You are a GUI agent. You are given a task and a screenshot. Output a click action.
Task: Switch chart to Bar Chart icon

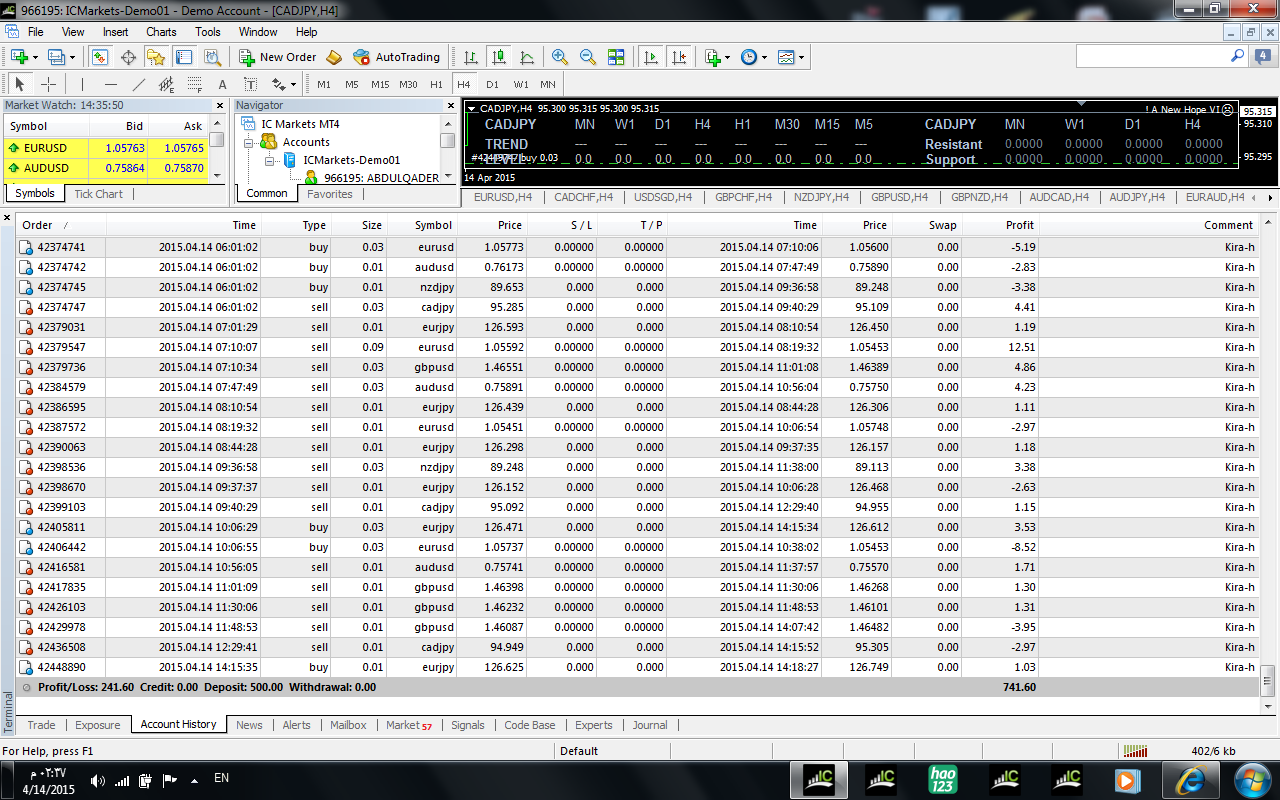pos(470,57)
